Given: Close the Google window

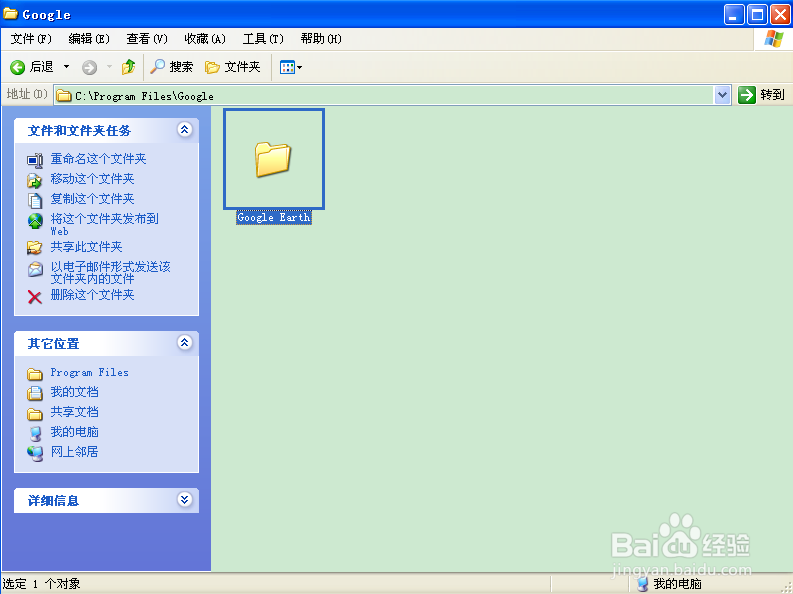Looking at the screenshot, I should (780, 14).
